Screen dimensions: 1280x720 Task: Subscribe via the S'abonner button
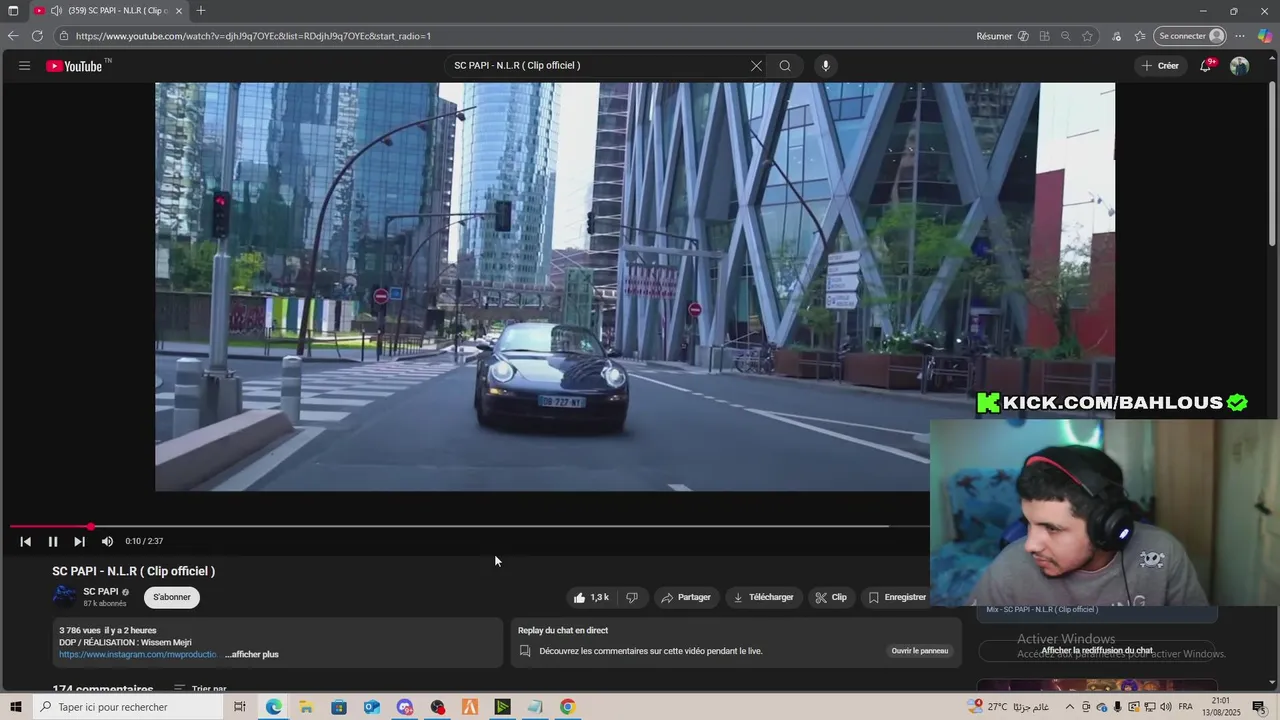[x=172, y=597]
